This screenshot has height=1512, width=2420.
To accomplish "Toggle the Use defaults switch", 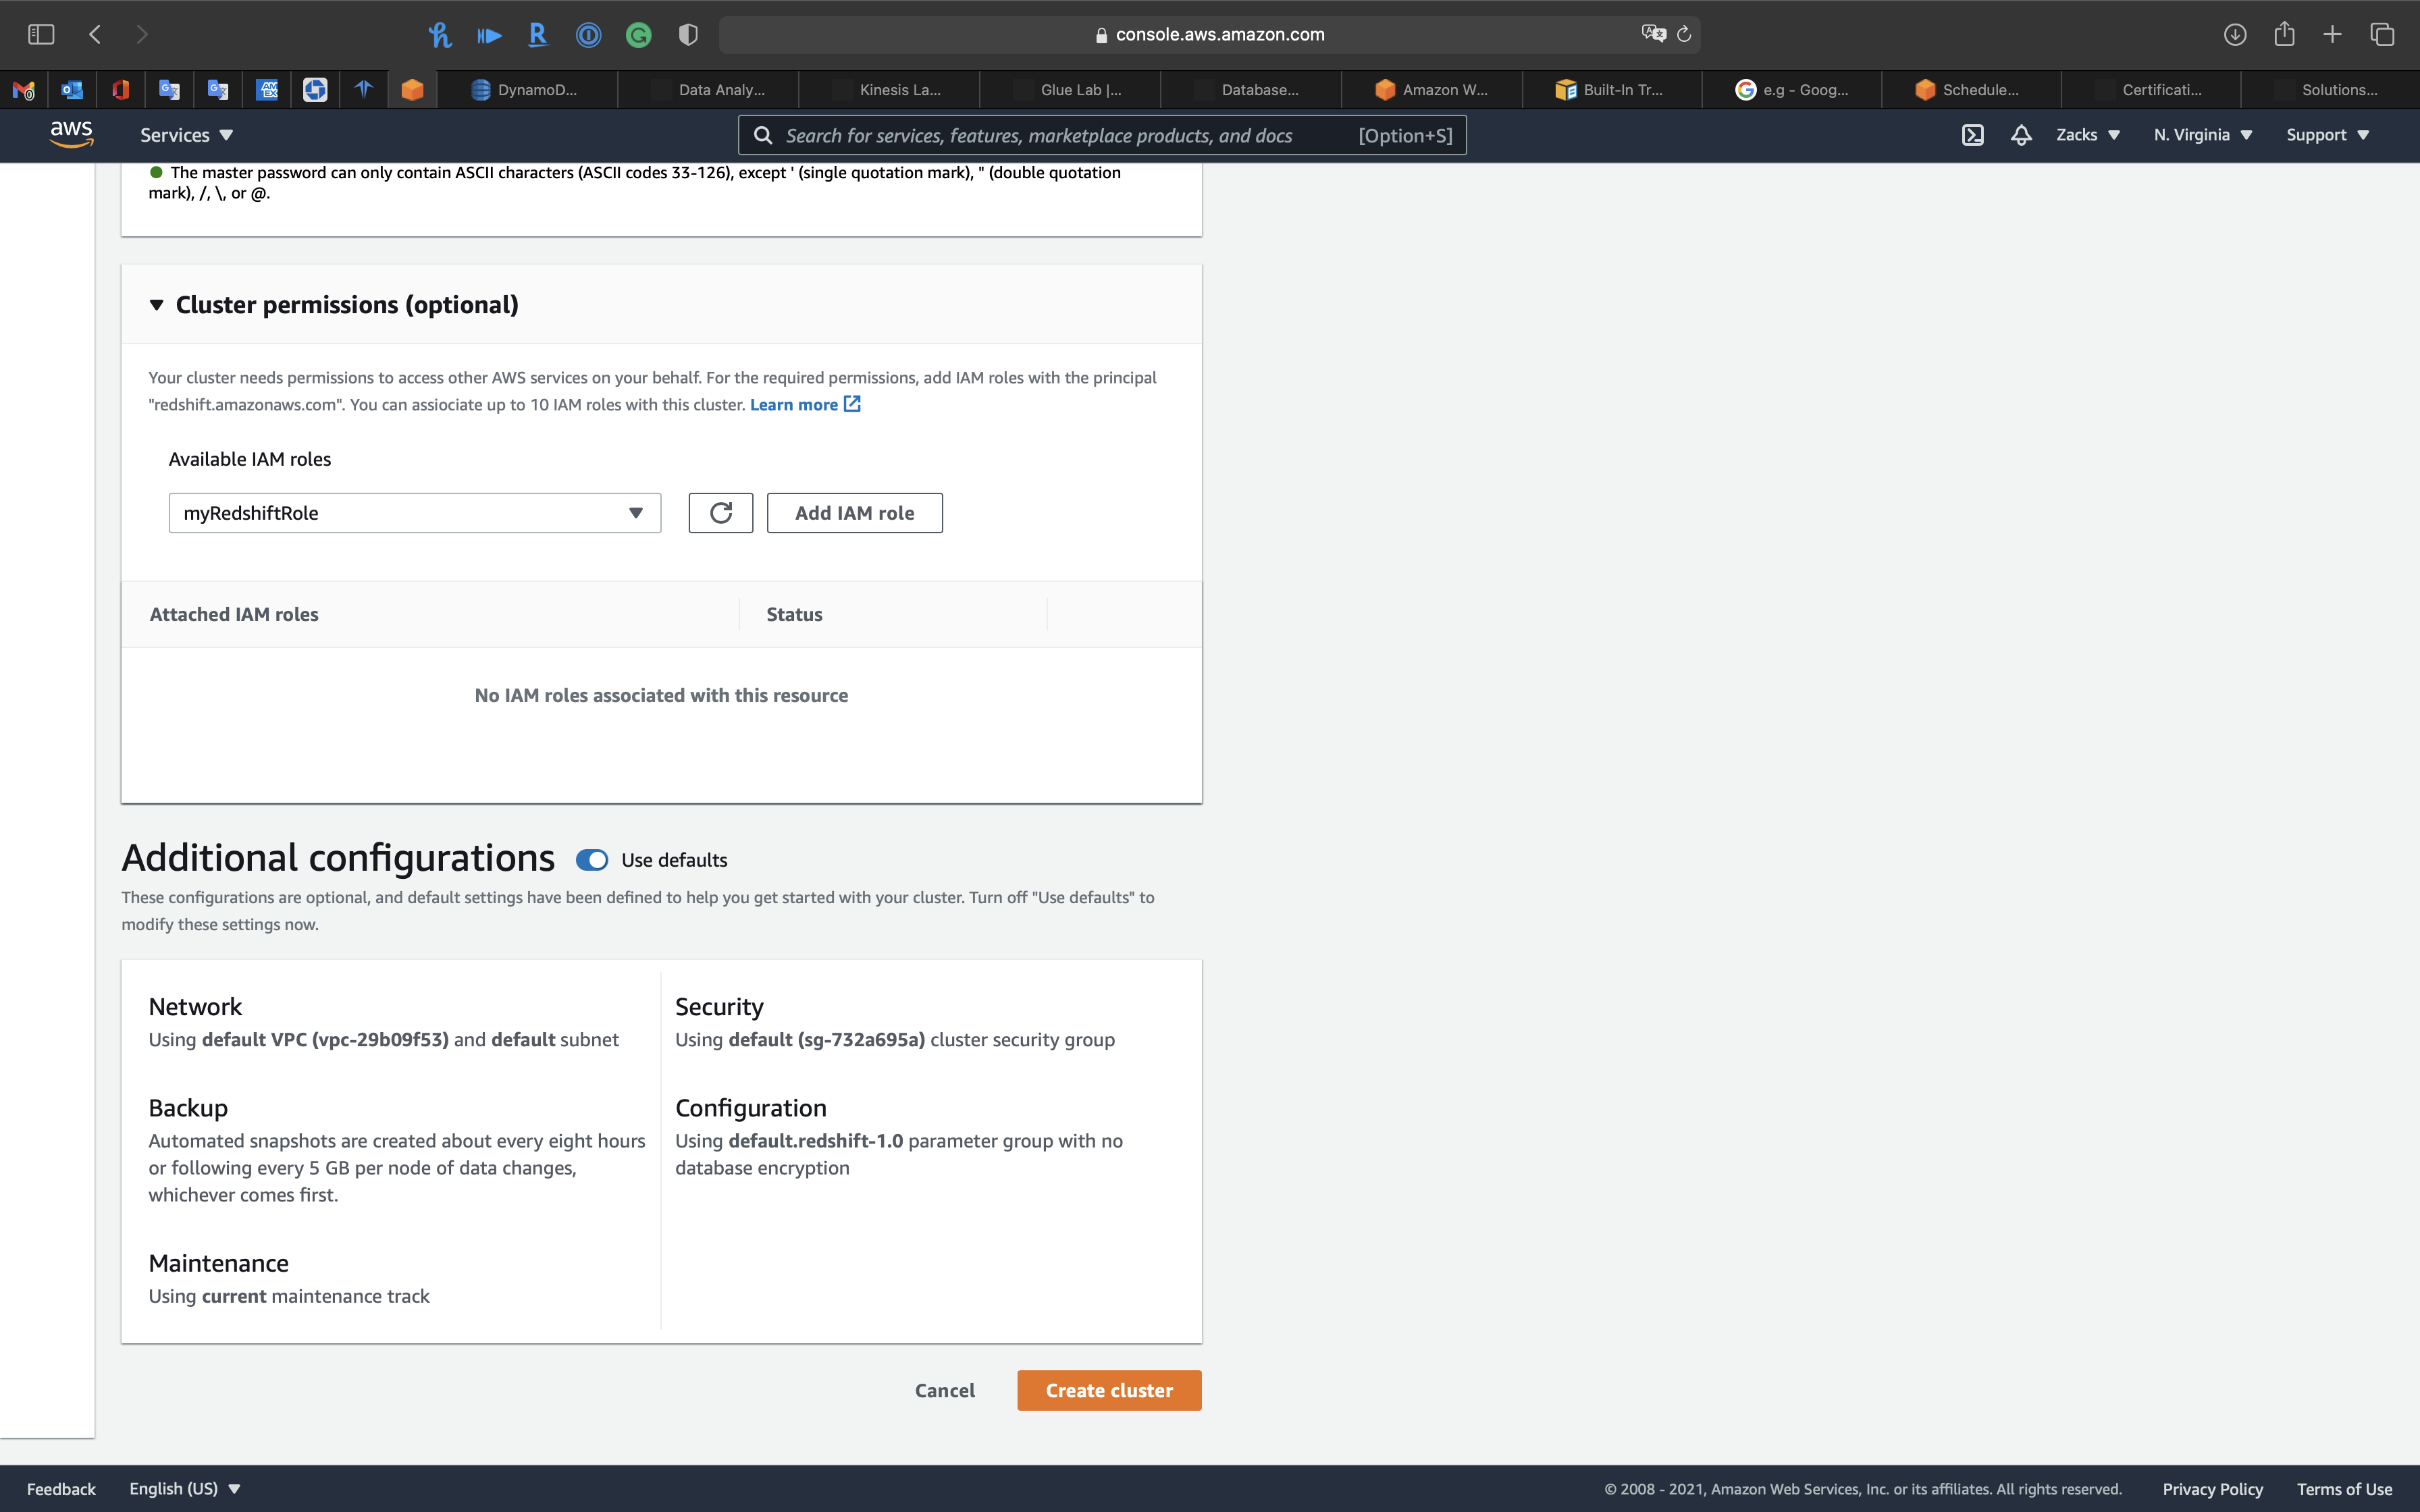I will tap(592, 860).
